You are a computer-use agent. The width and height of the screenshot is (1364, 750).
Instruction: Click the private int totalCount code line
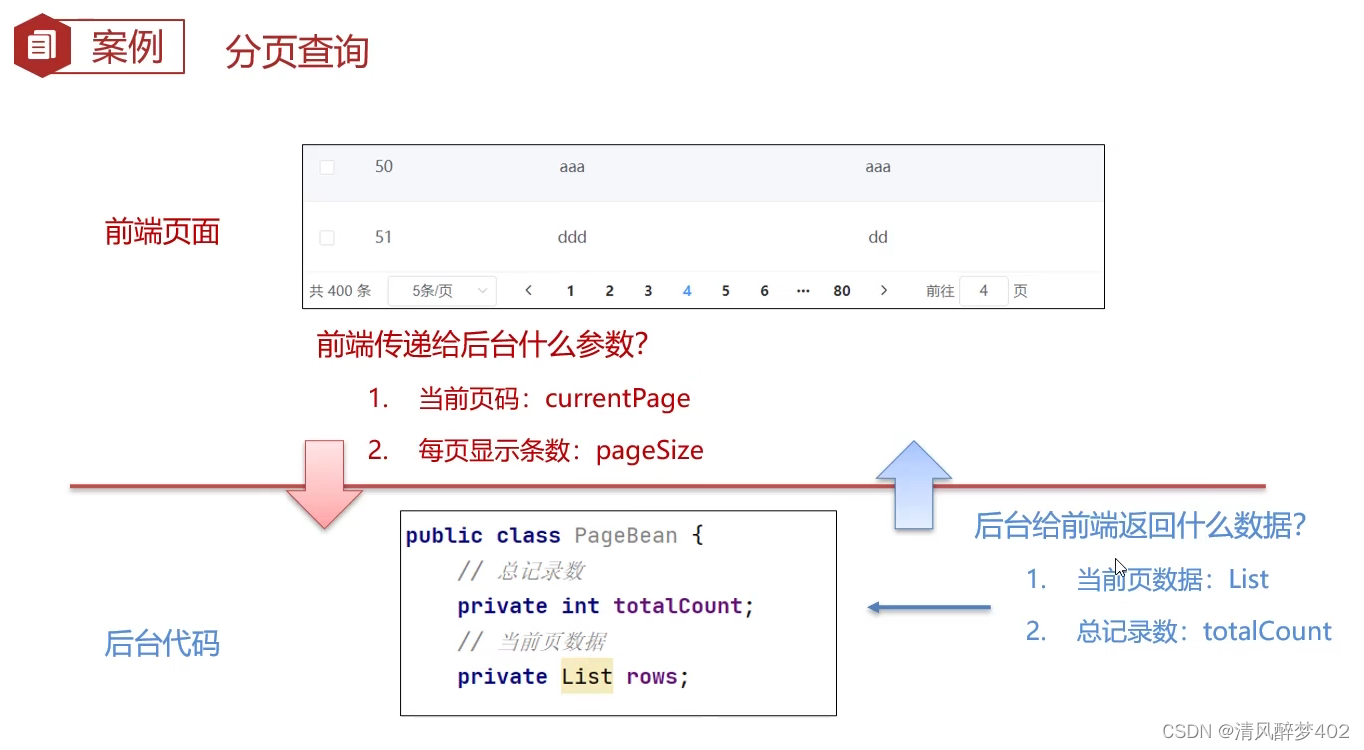pos(606,606)
